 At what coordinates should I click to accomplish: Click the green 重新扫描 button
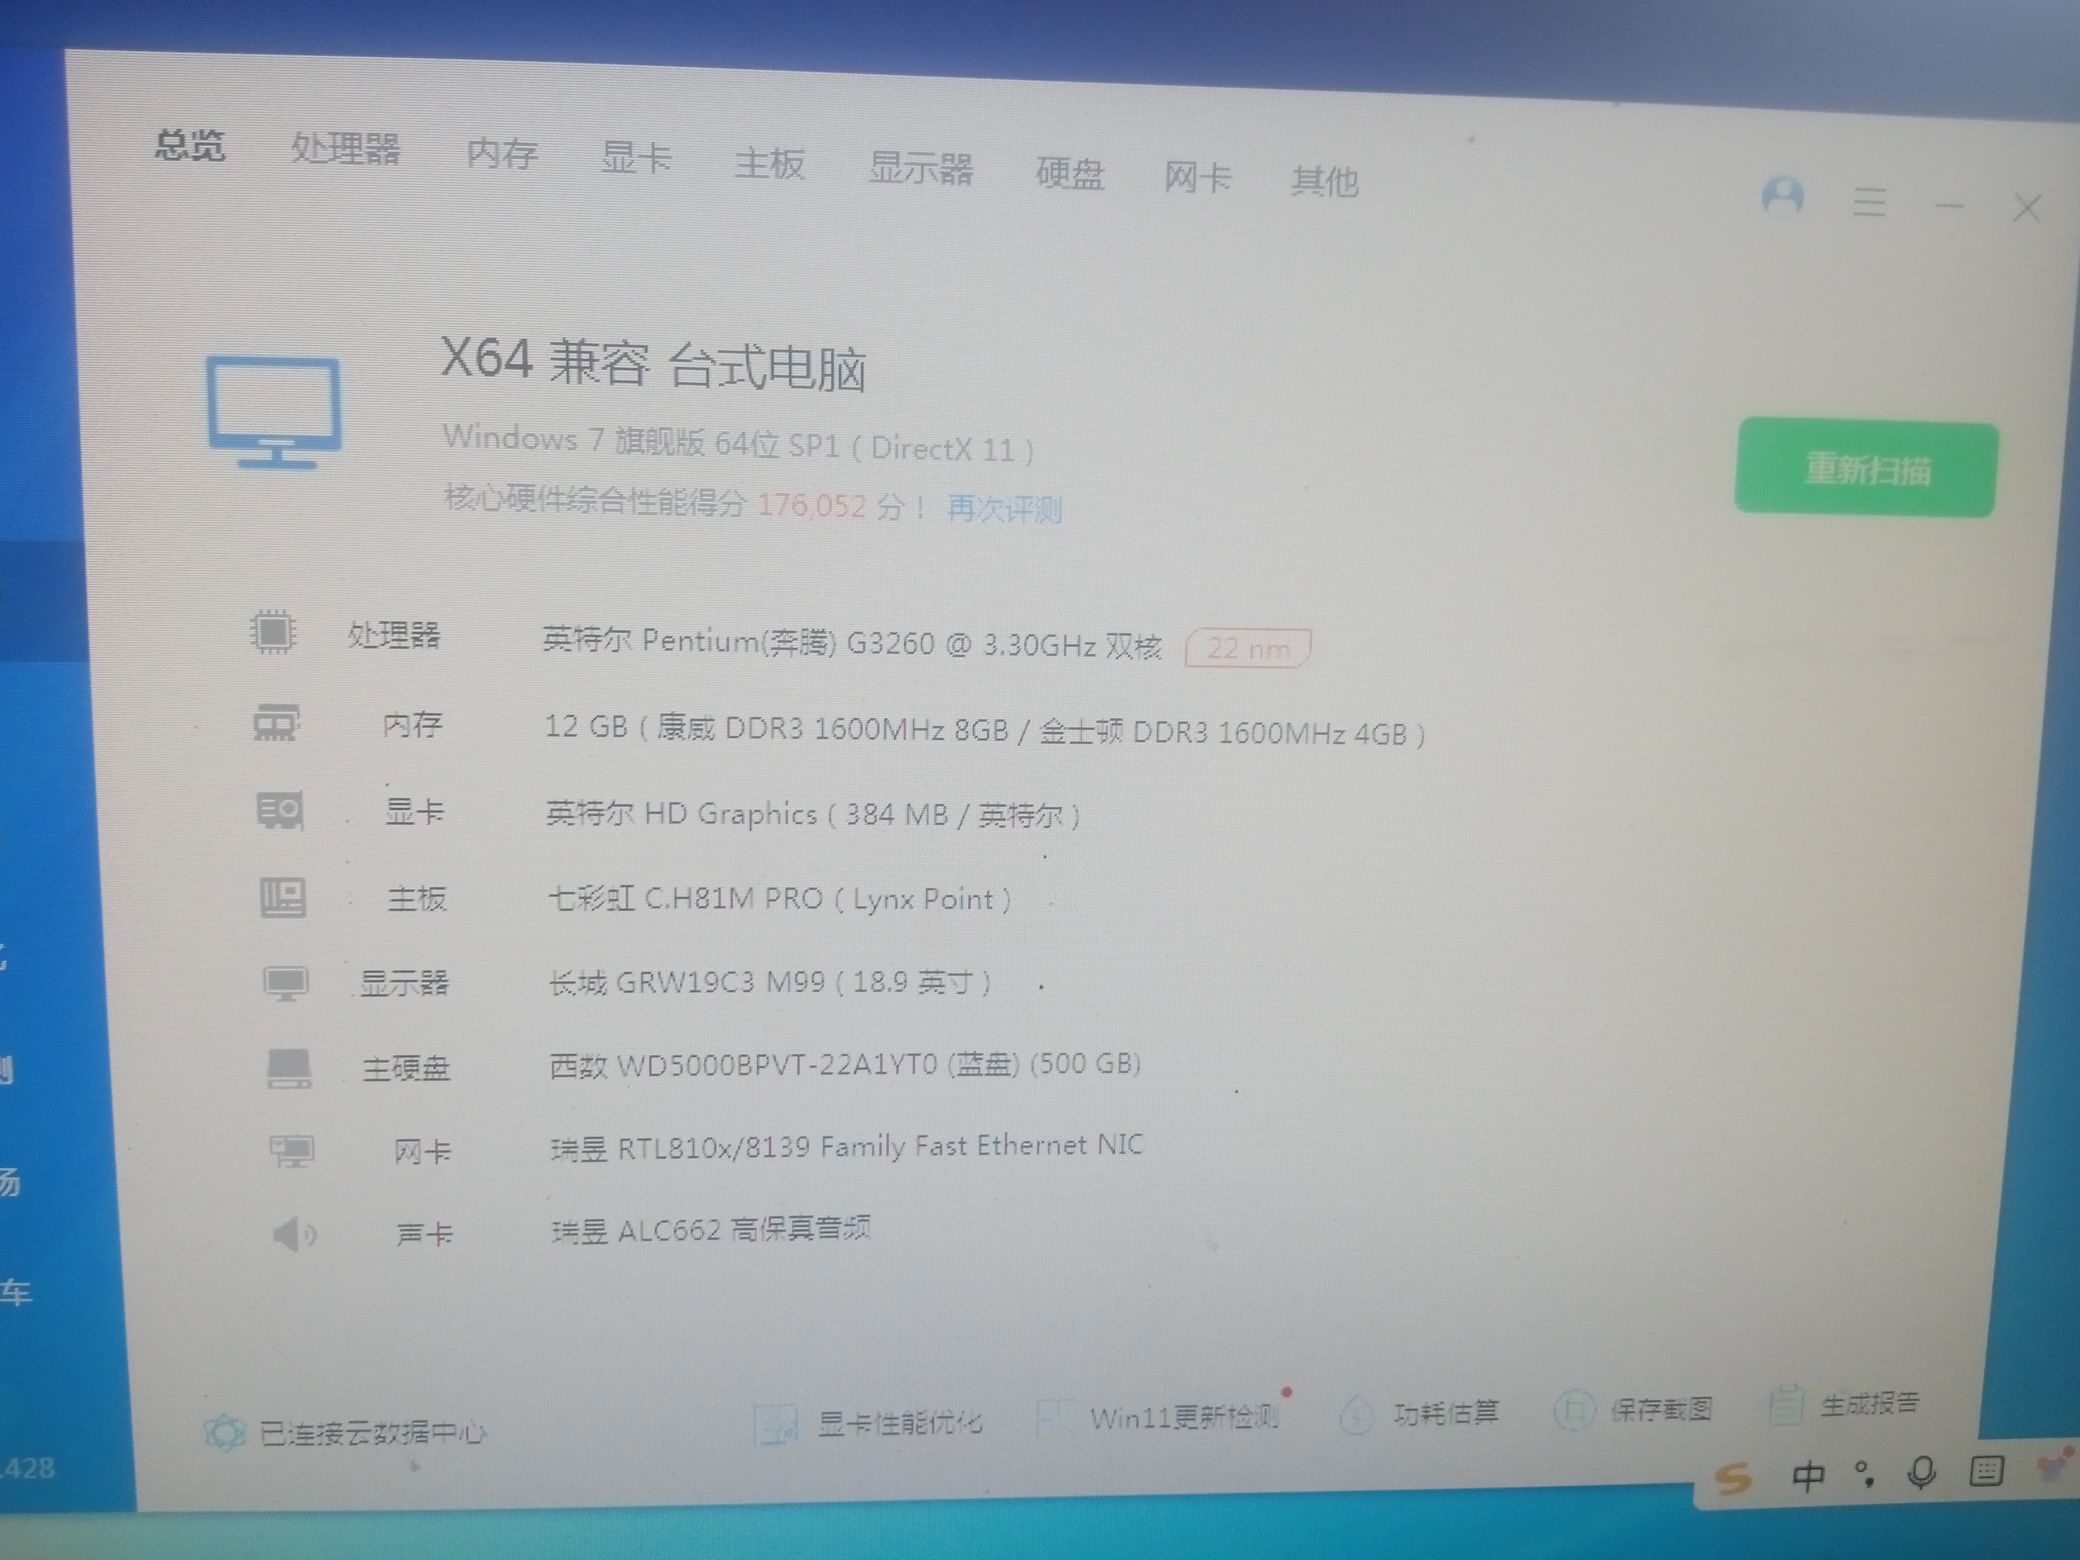(x=1866, y=468)
